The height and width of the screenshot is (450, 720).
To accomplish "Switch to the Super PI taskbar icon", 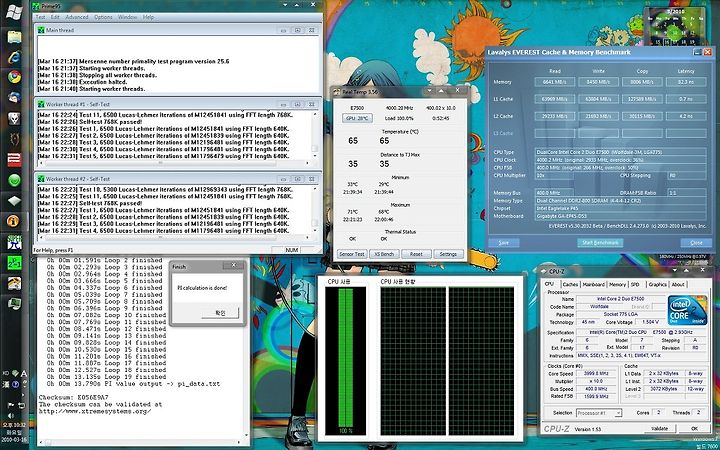I will 14,242.
